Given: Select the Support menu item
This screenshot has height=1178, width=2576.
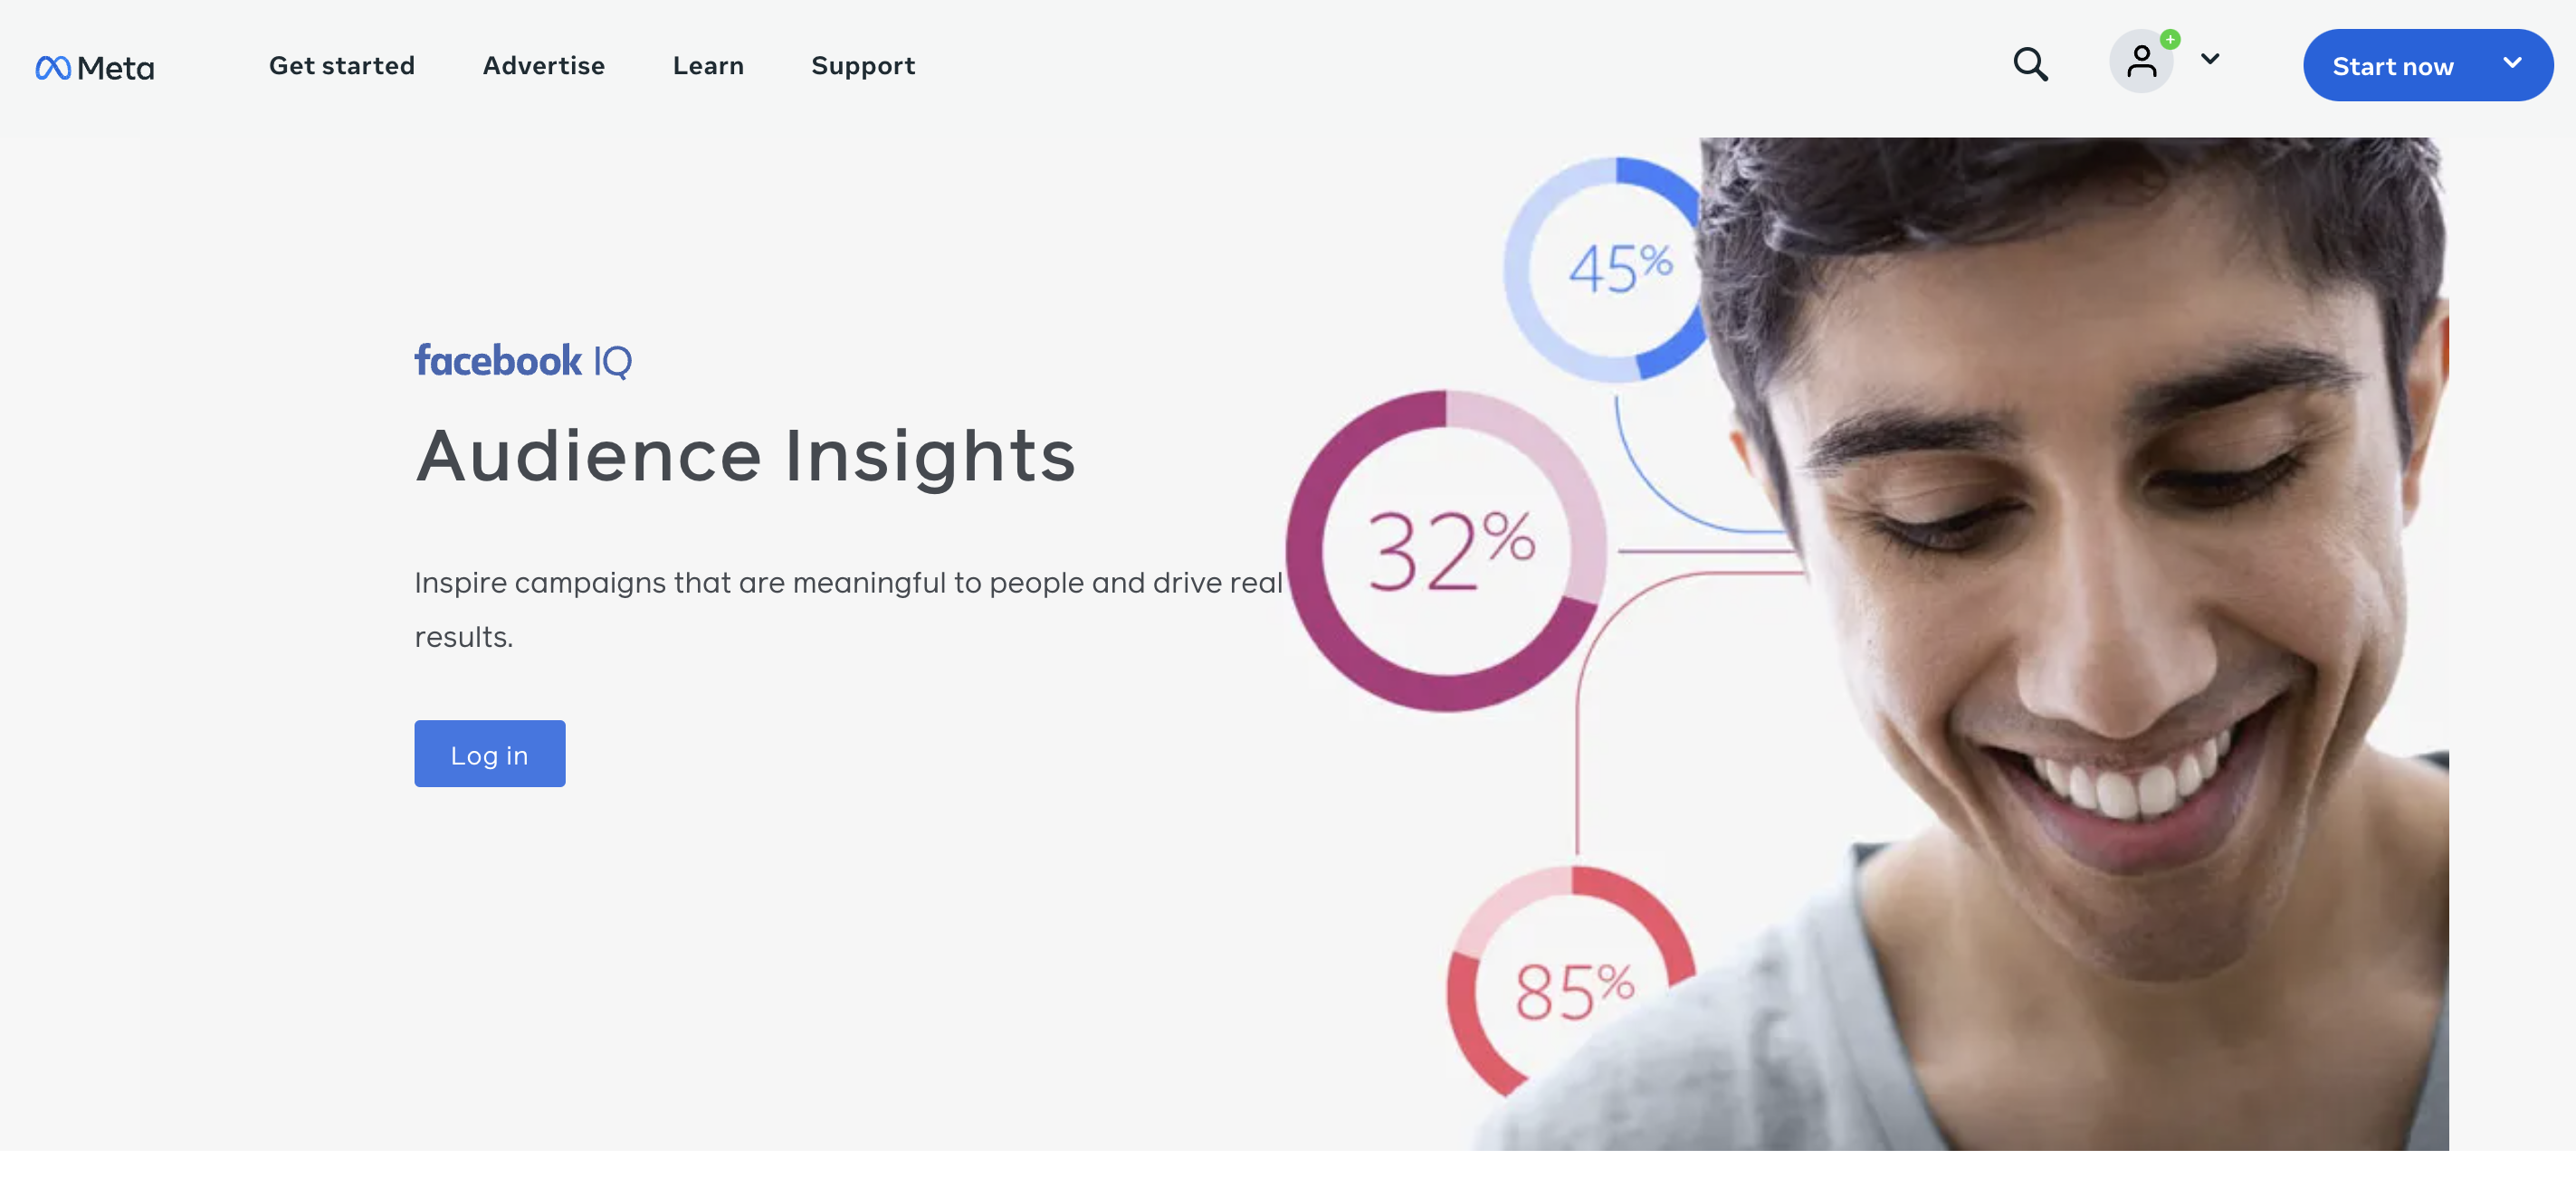Looking at the screenshot, I should pyautogui.click(x=863, y=64).
